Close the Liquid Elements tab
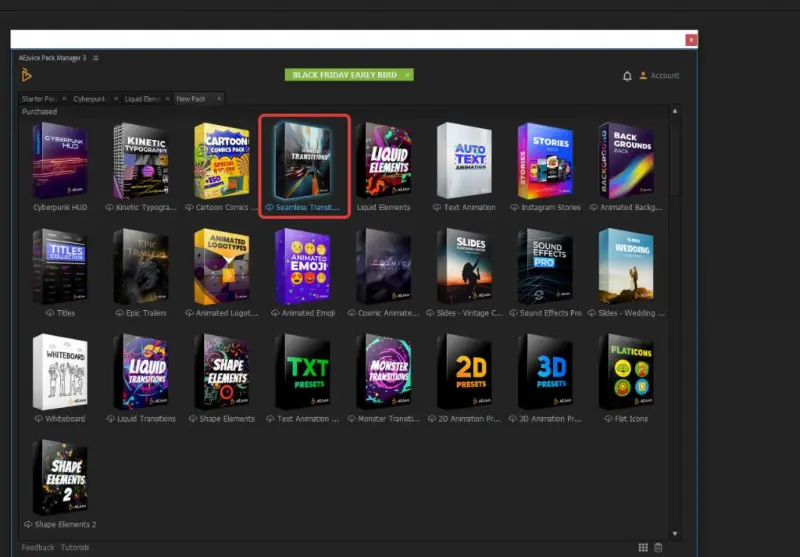This screenshot has width=800, height=557. click(x=167, y=99)
